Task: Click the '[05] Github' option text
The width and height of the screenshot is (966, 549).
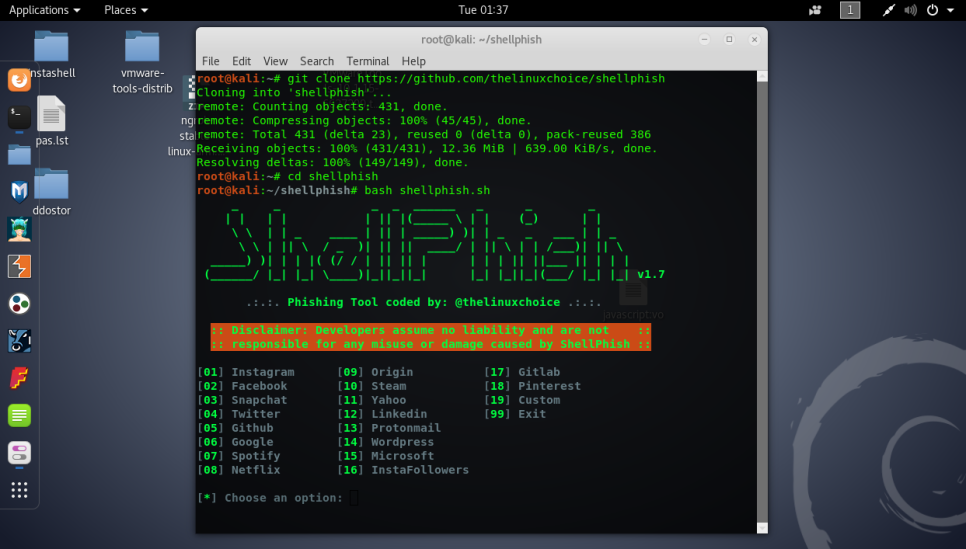Action: (235, 428)
